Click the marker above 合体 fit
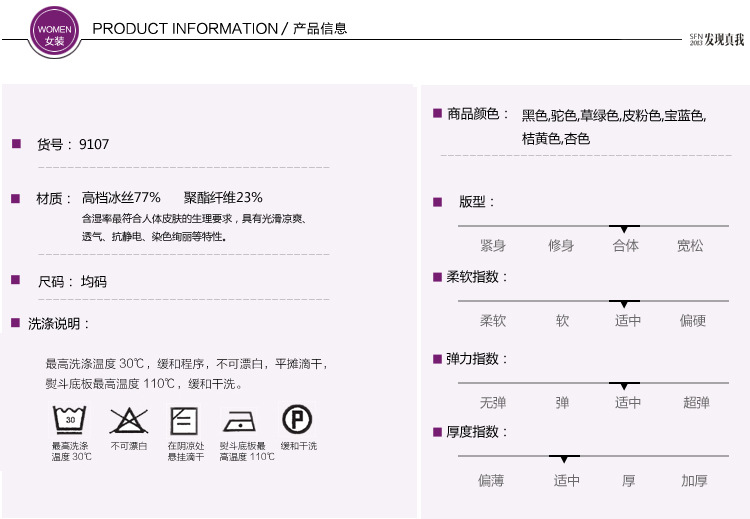 [624, 229]
